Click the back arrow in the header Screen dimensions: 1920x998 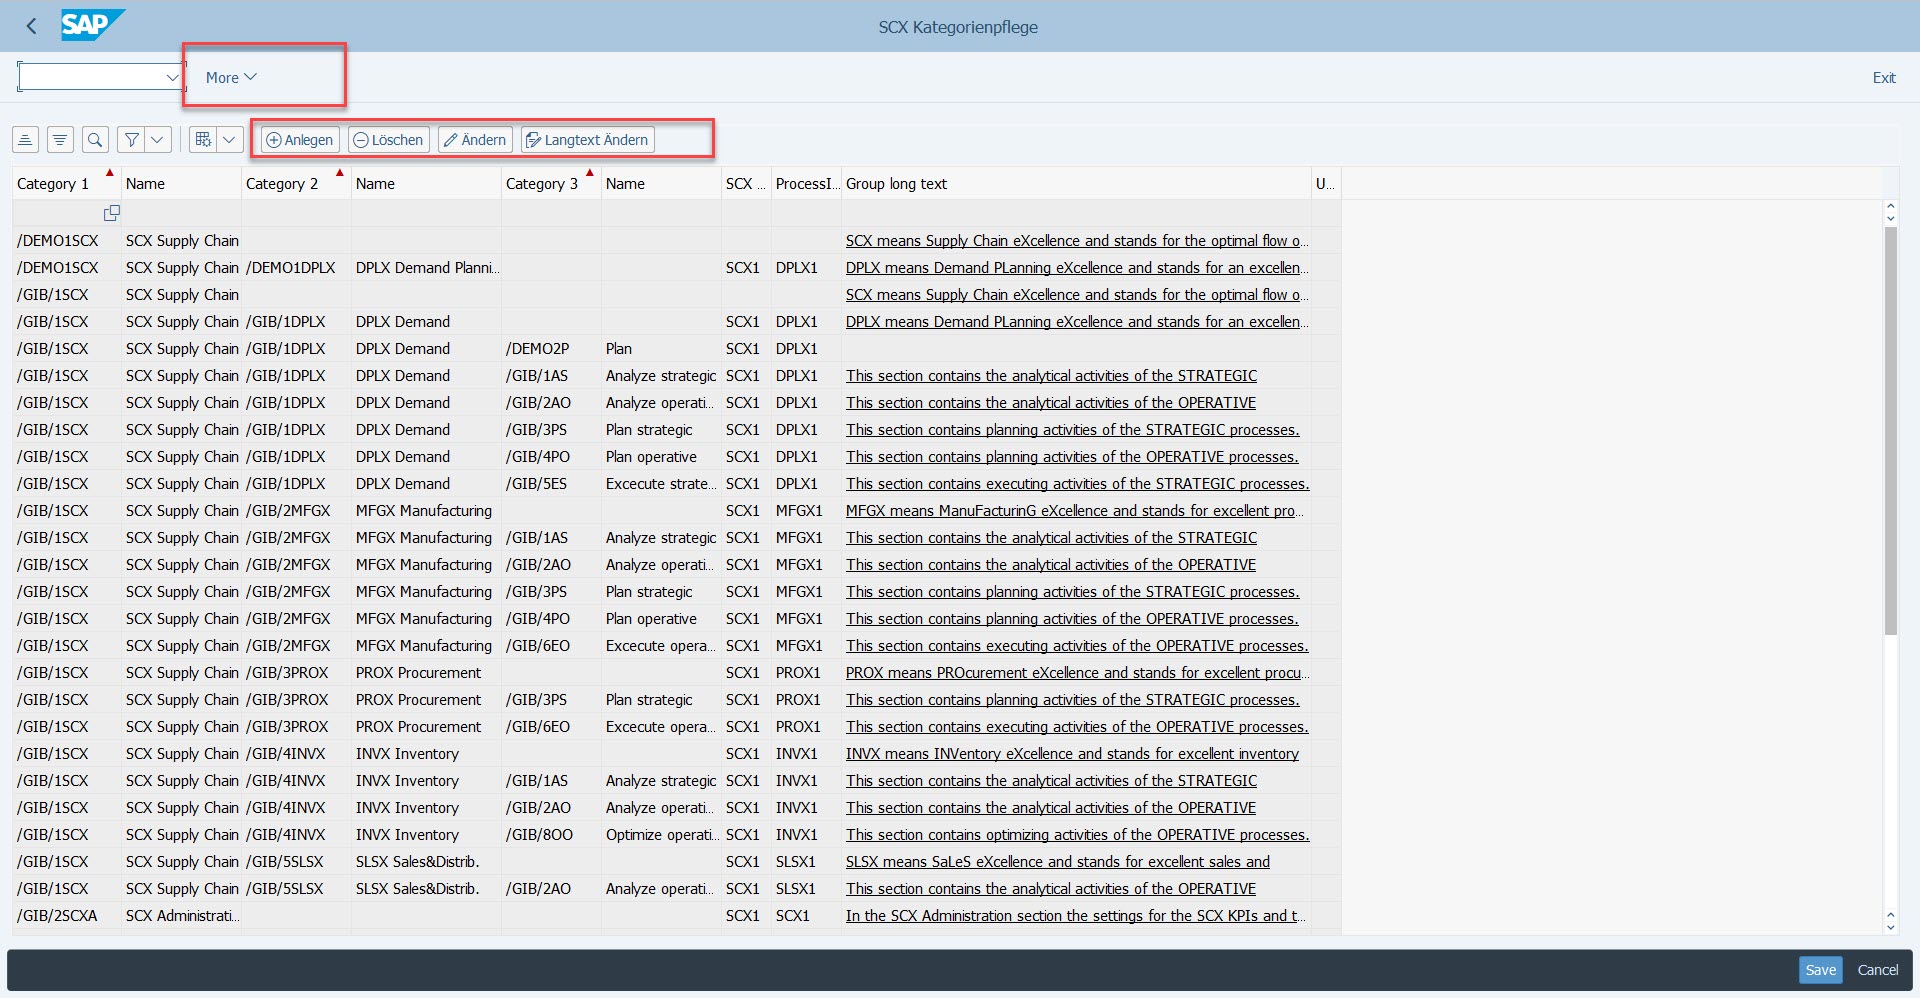tap(31, 27)
